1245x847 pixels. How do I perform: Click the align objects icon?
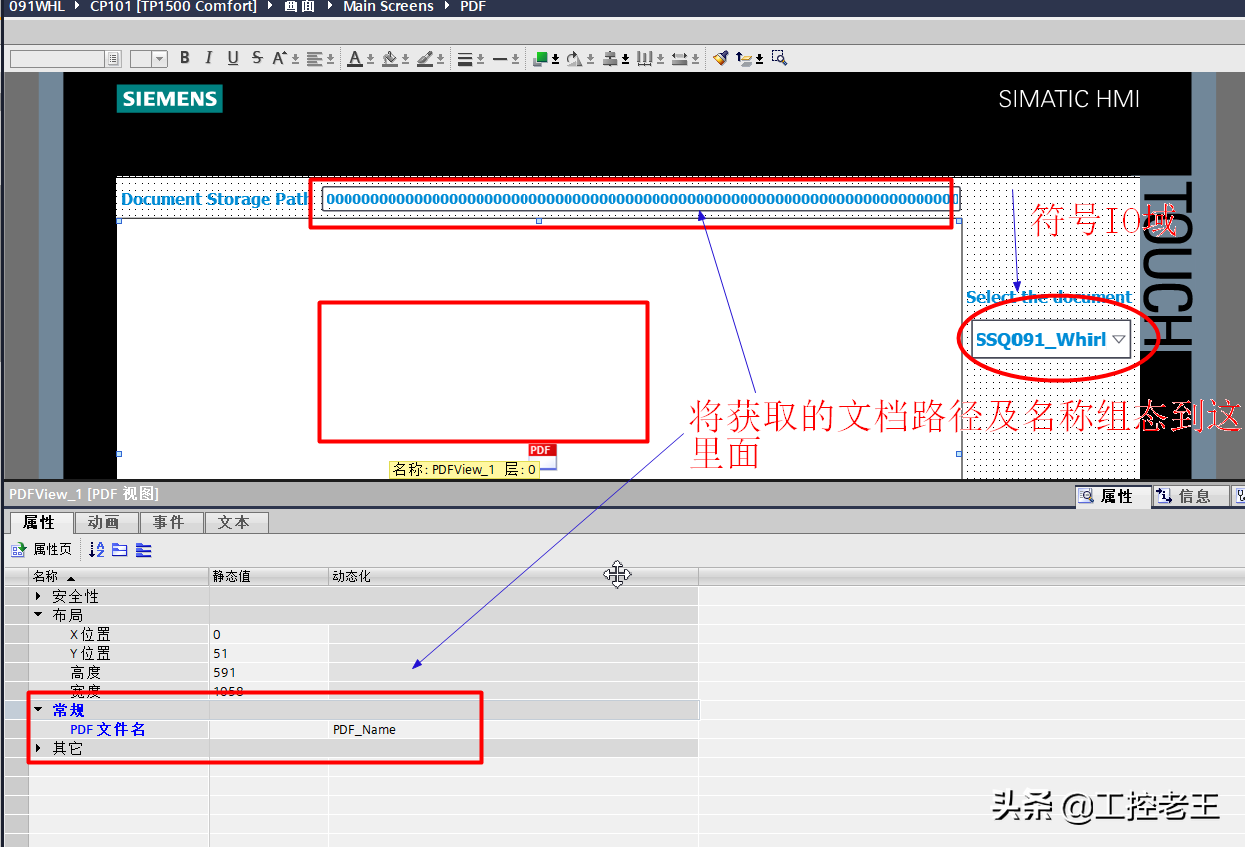pos(610,58)
